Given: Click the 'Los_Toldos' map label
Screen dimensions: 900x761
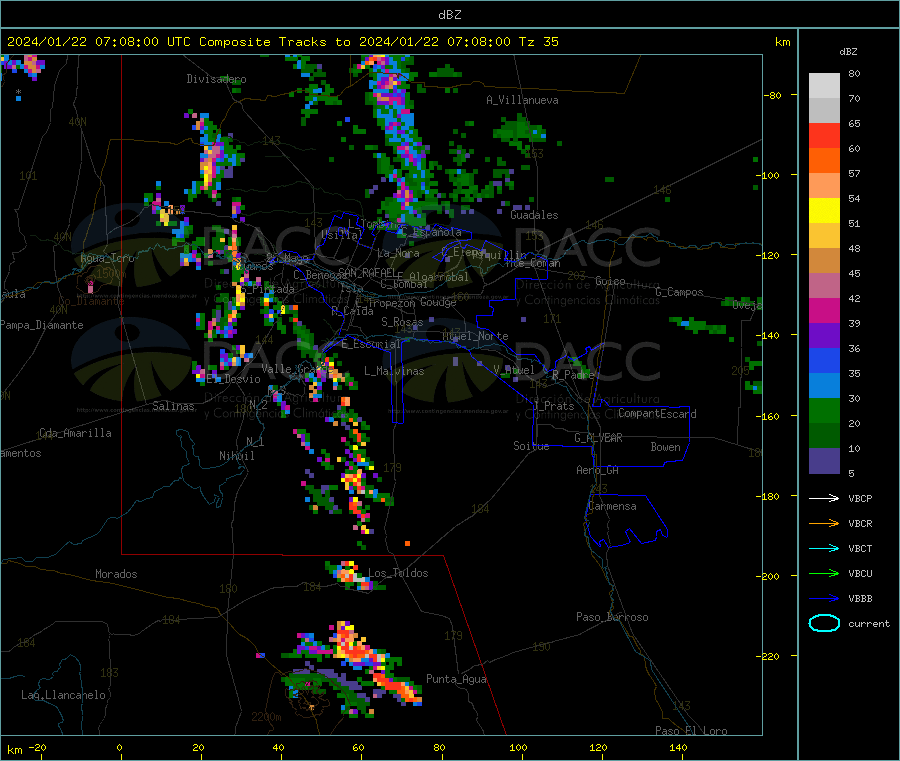Looking at the screenshot, I should point(398,573).
